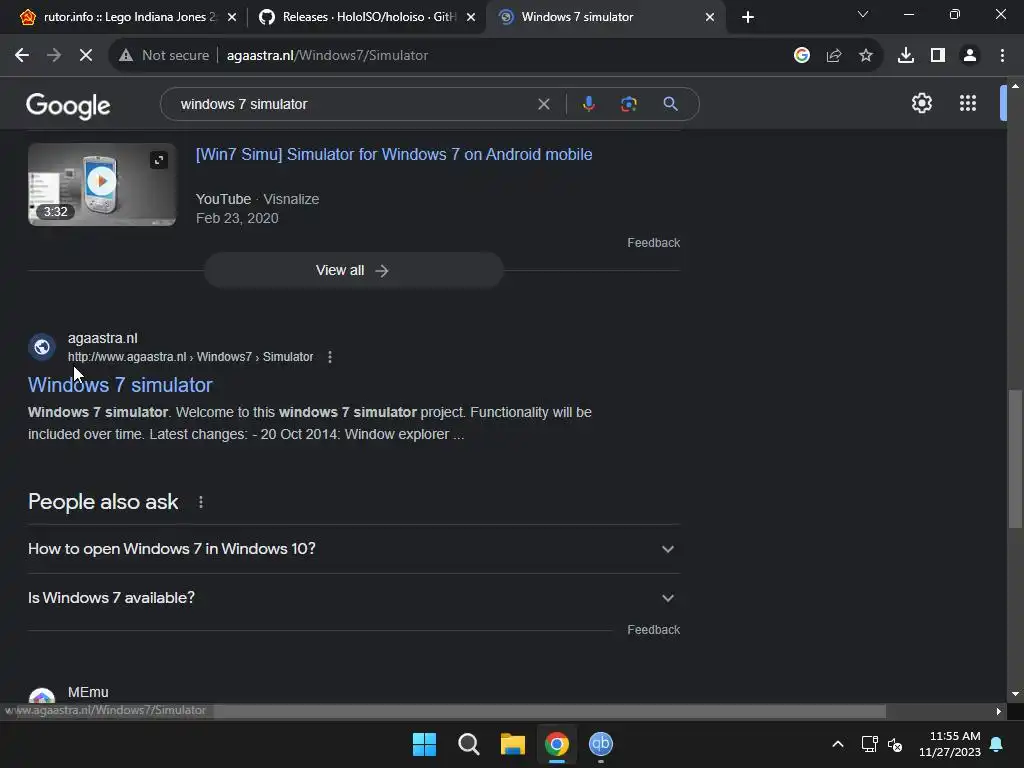
Task: Open Chrome profile menu
Action: coord(970,56)
